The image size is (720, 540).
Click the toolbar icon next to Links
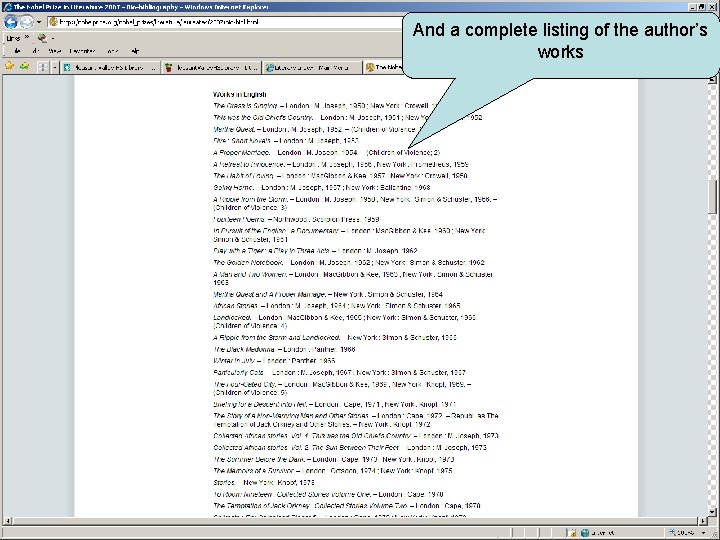pos(42,38)
